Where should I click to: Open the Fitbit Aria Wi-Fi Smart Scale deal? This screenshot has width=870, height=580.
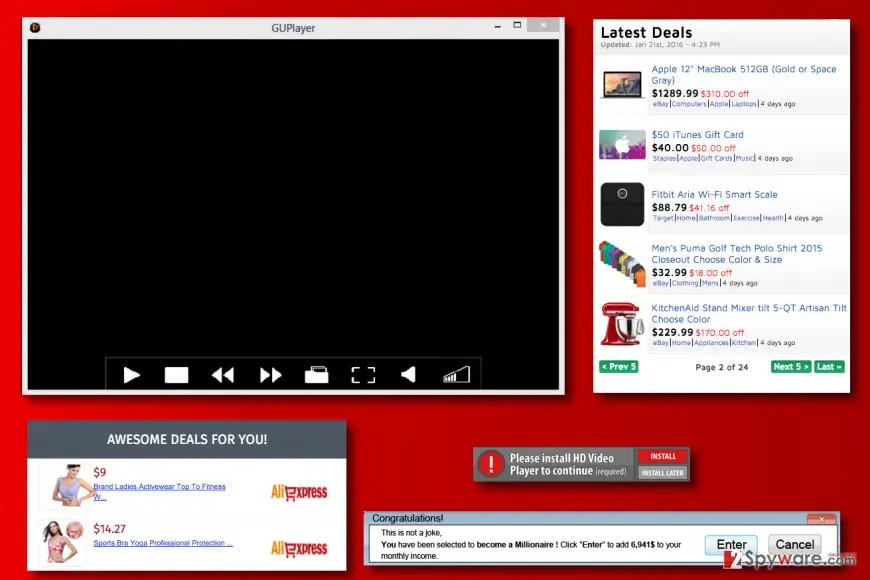pos(714,195)
